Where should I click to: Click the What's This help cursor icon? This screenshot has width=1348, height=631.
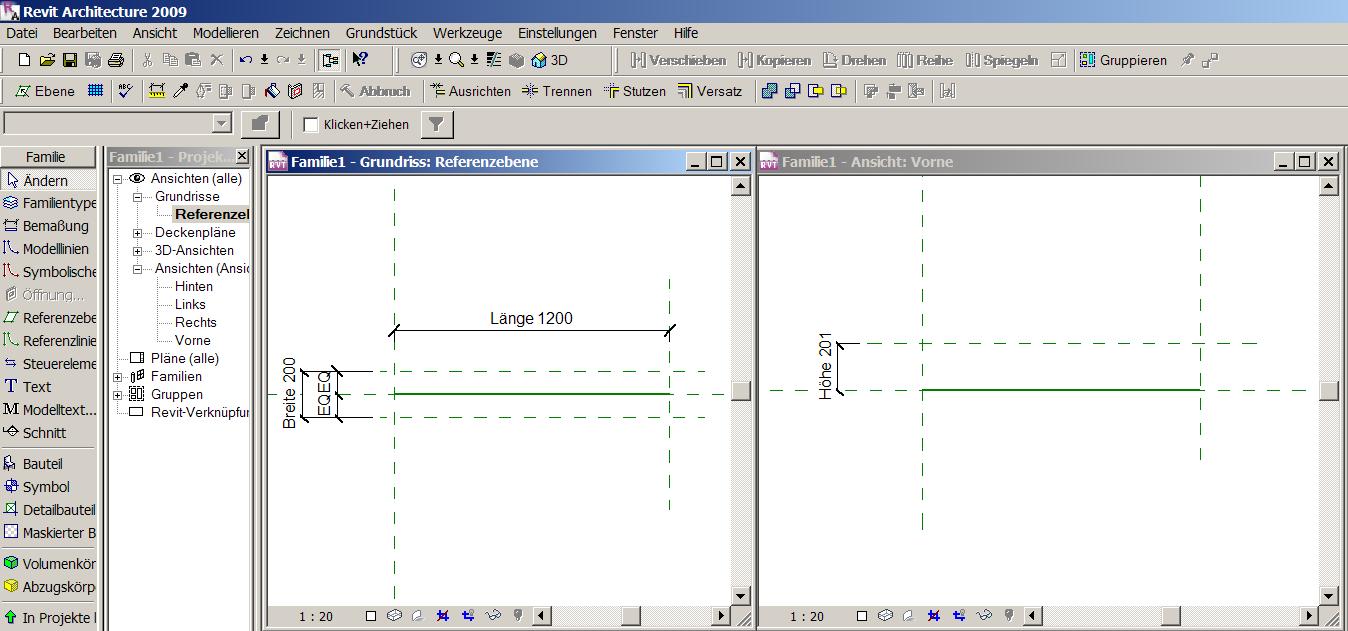point(360,60)
